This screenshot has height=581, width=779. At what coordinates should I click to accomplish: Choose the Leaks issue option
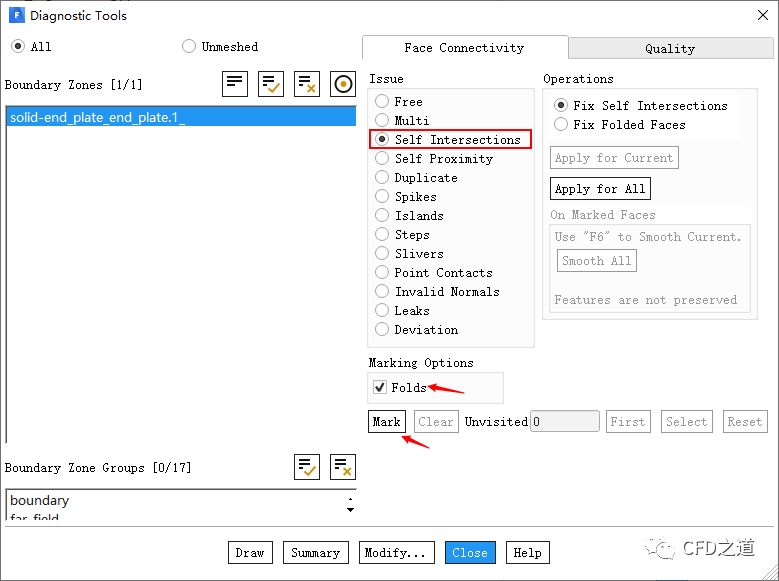(x=382, y=310)
